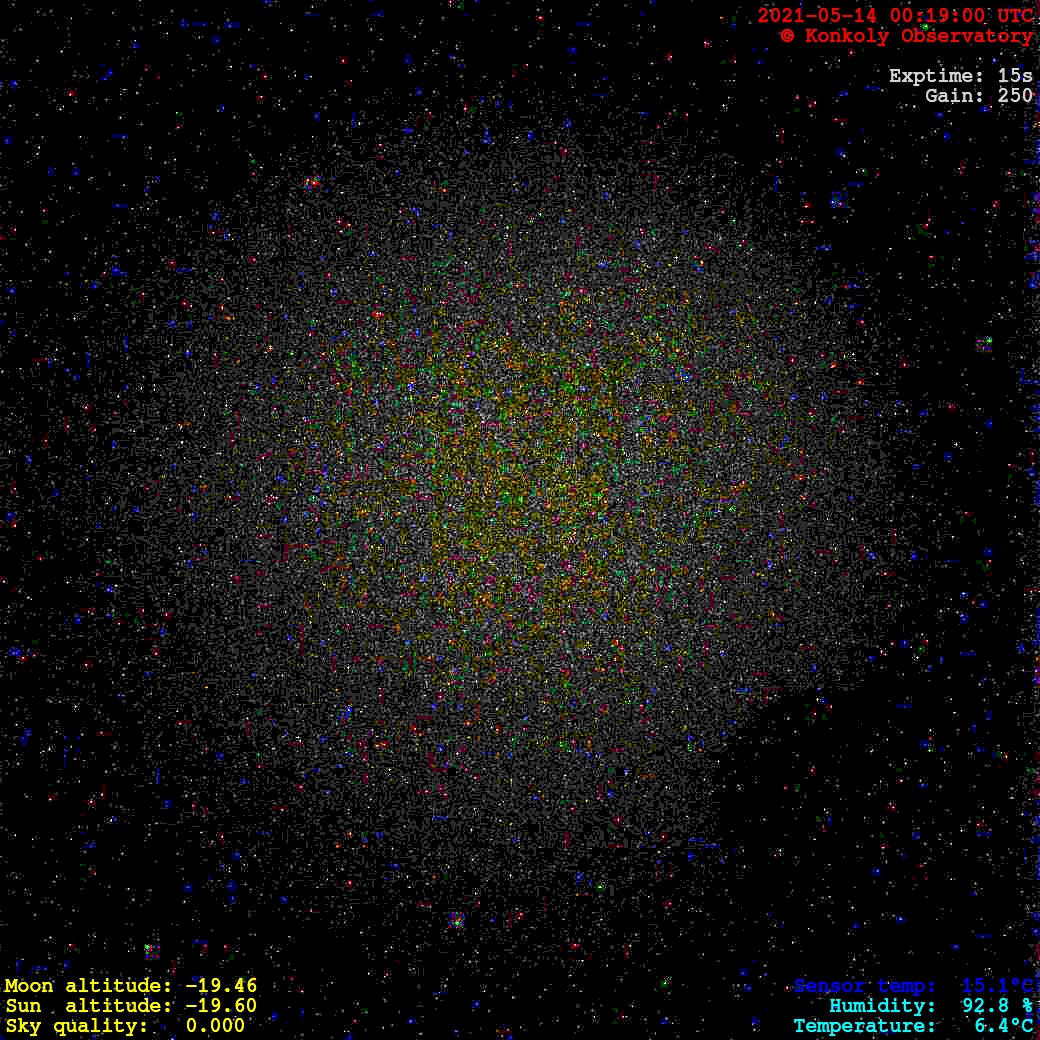Click the Sun altitude value -19.60
The width and height of the screenshot is (1040, 1040).
221,1006
